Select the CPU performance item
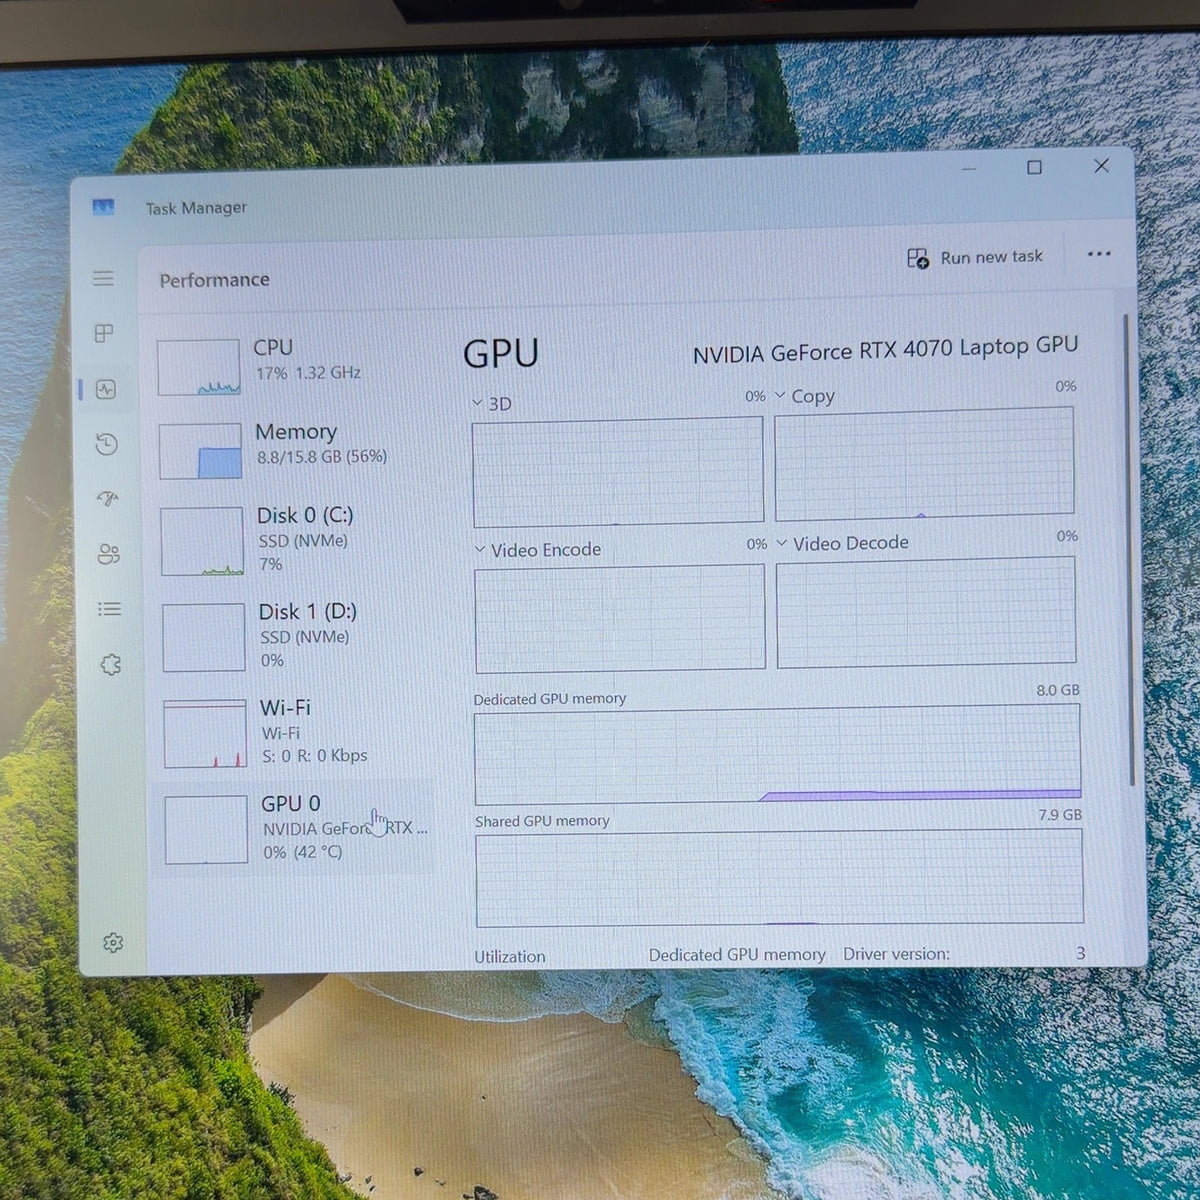Image resolution: width=1200 pixels, height=1200 pixels. [297, 367]
